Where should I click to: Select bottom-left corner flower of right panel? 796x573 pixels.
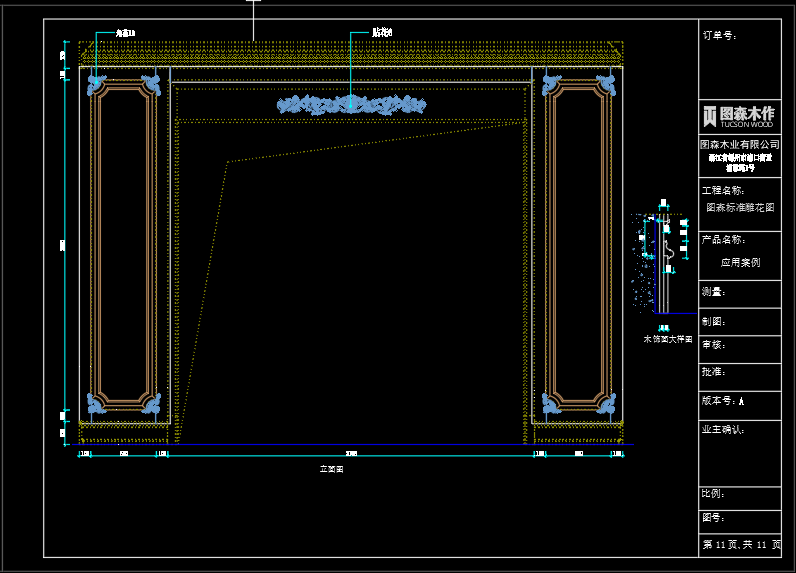point(551,403)
